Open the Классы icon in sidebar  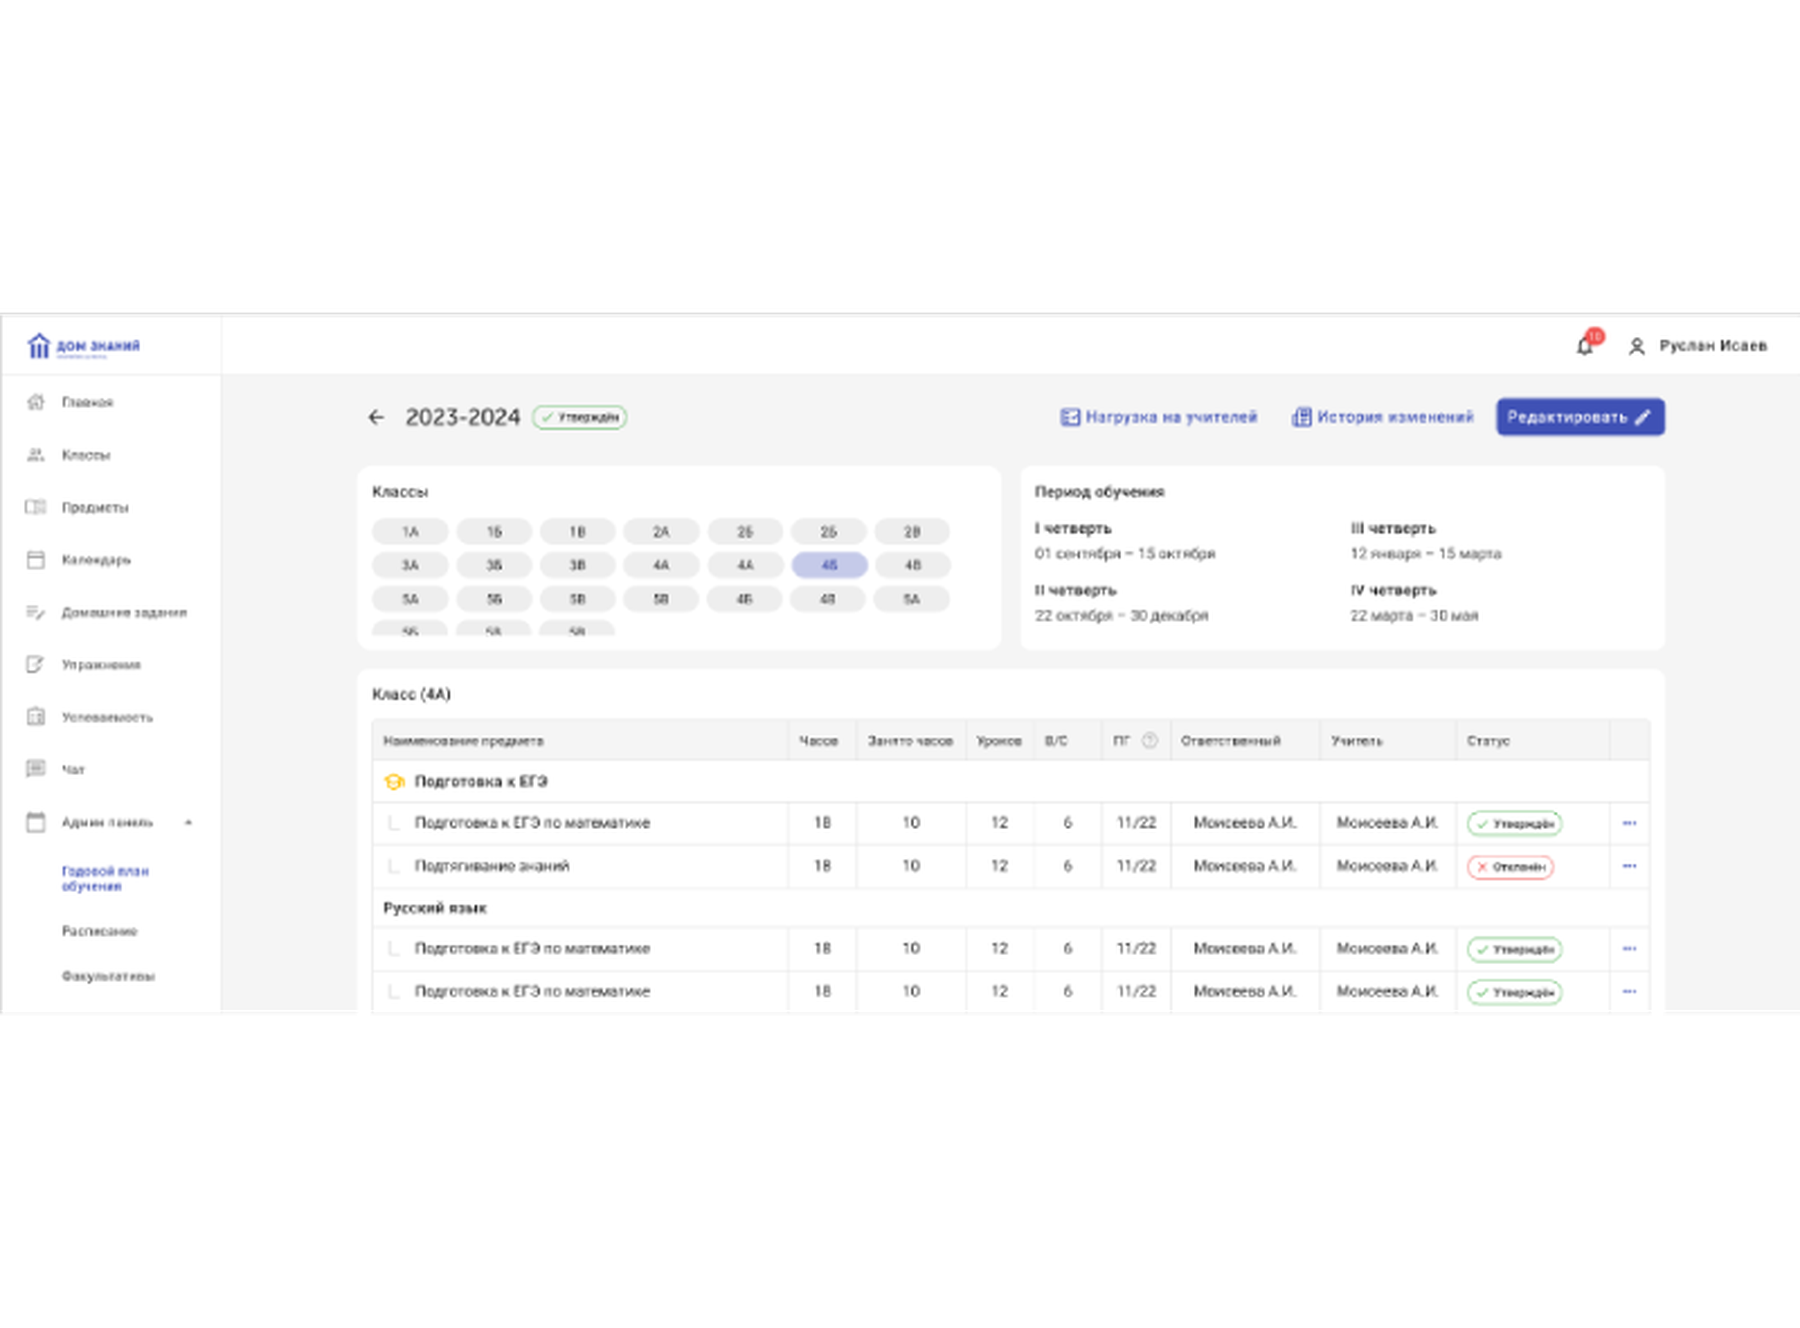[x=36, y=455]
